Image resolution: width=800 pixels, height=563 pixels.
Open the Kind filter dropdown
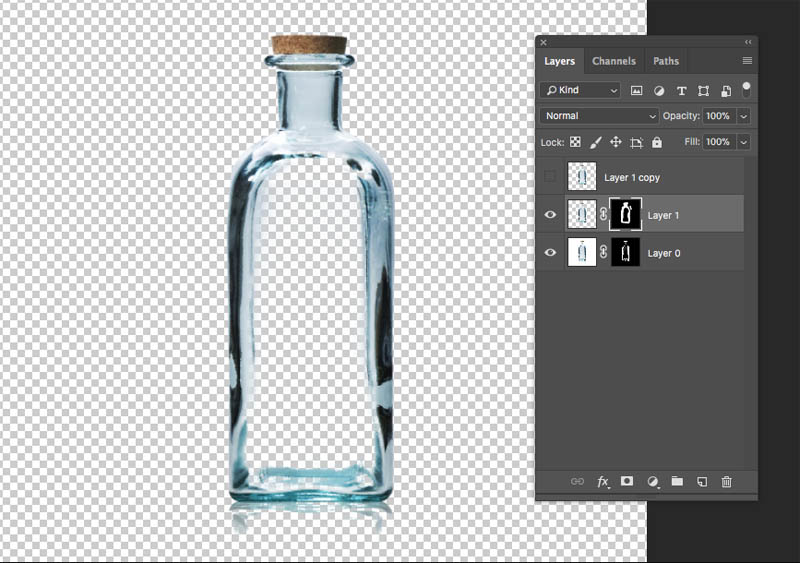(x=580, y=90)
